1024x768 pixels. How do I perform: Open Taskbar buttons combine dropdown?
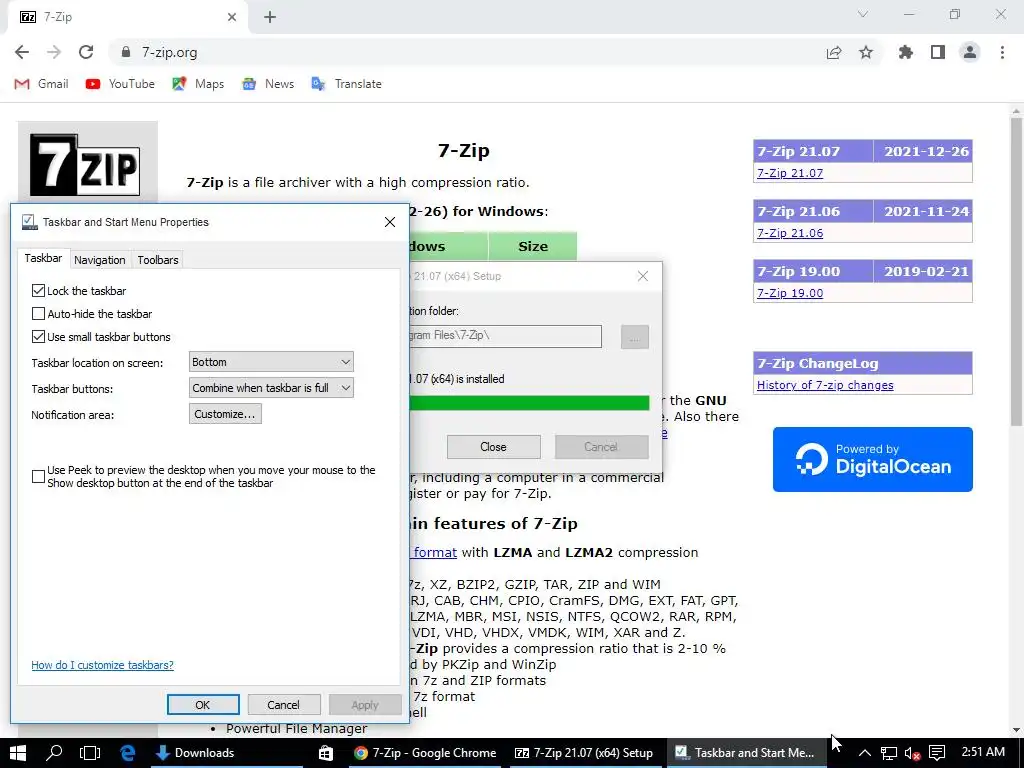coord(271,388)
